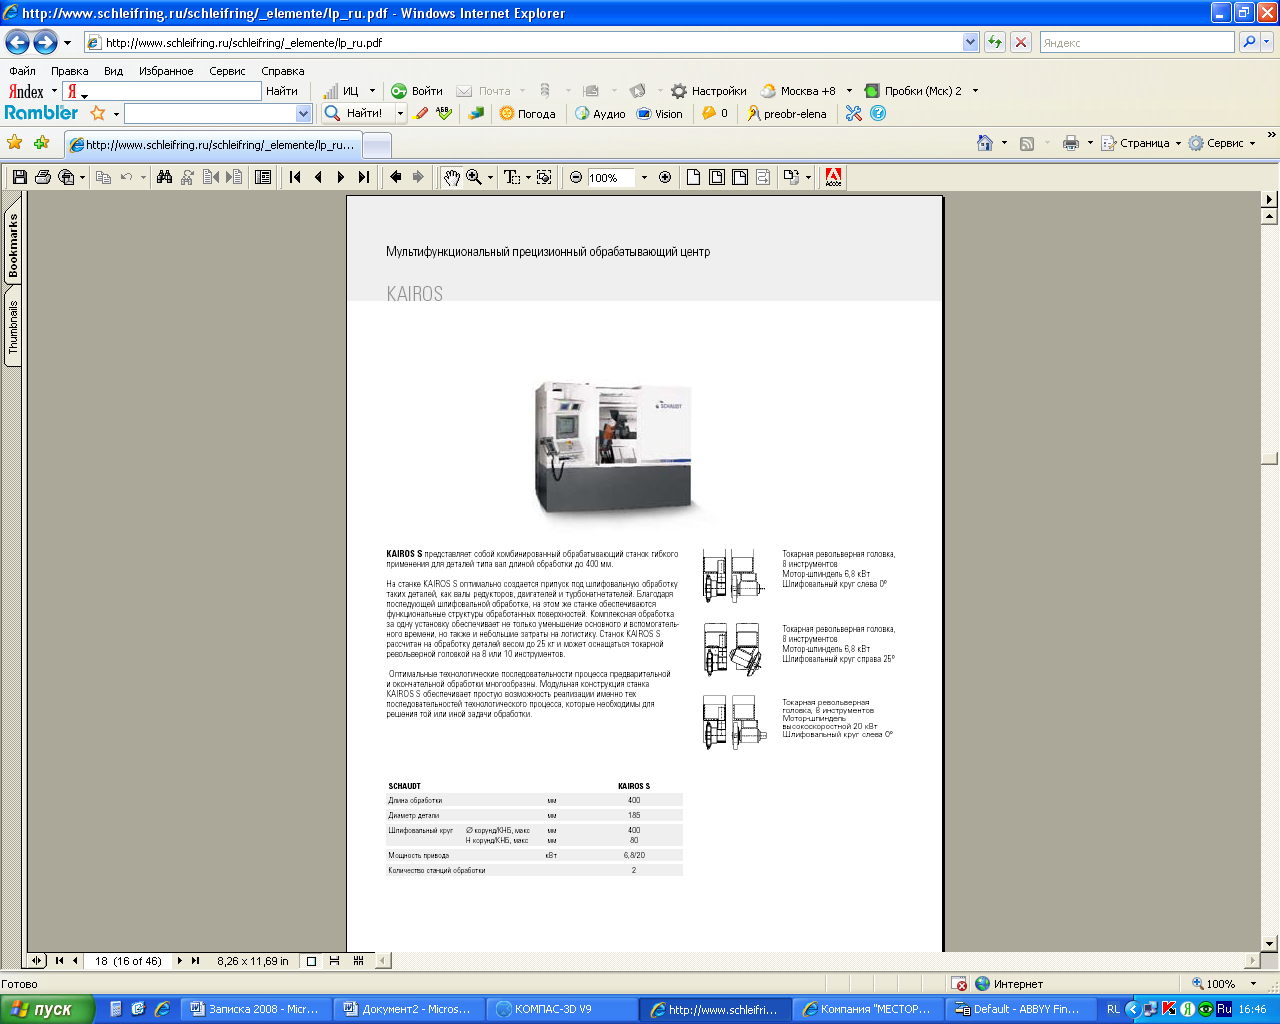Screen dimensions: 1280x1024
Task: Click the browser Back button
Action: (x=17, y=42)
